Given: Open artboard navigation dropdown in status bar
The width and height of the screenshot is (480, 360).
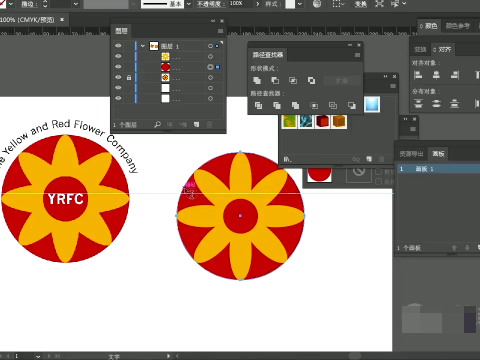Looking at the screenshot, I should click(x=38, y=356).
